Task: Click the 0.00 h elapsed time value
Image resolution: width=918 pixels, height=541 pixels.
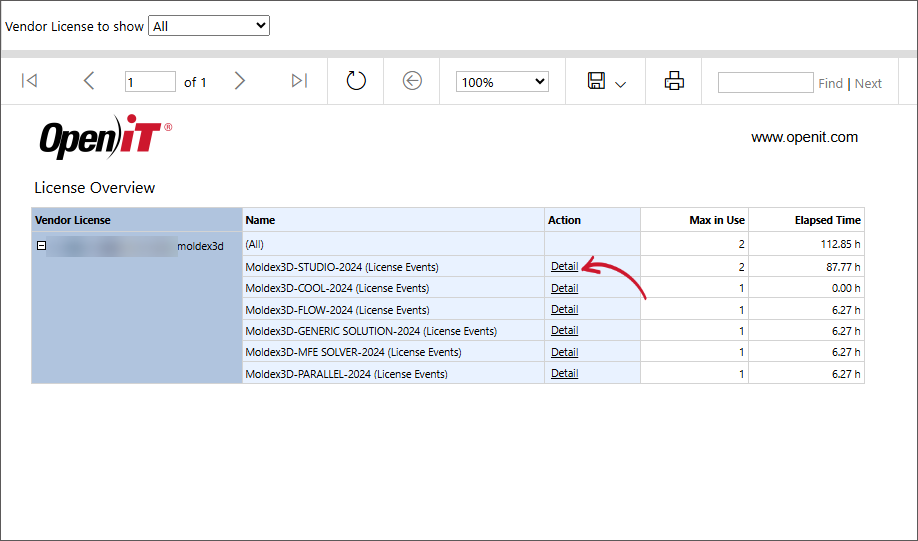Action: 846,288
